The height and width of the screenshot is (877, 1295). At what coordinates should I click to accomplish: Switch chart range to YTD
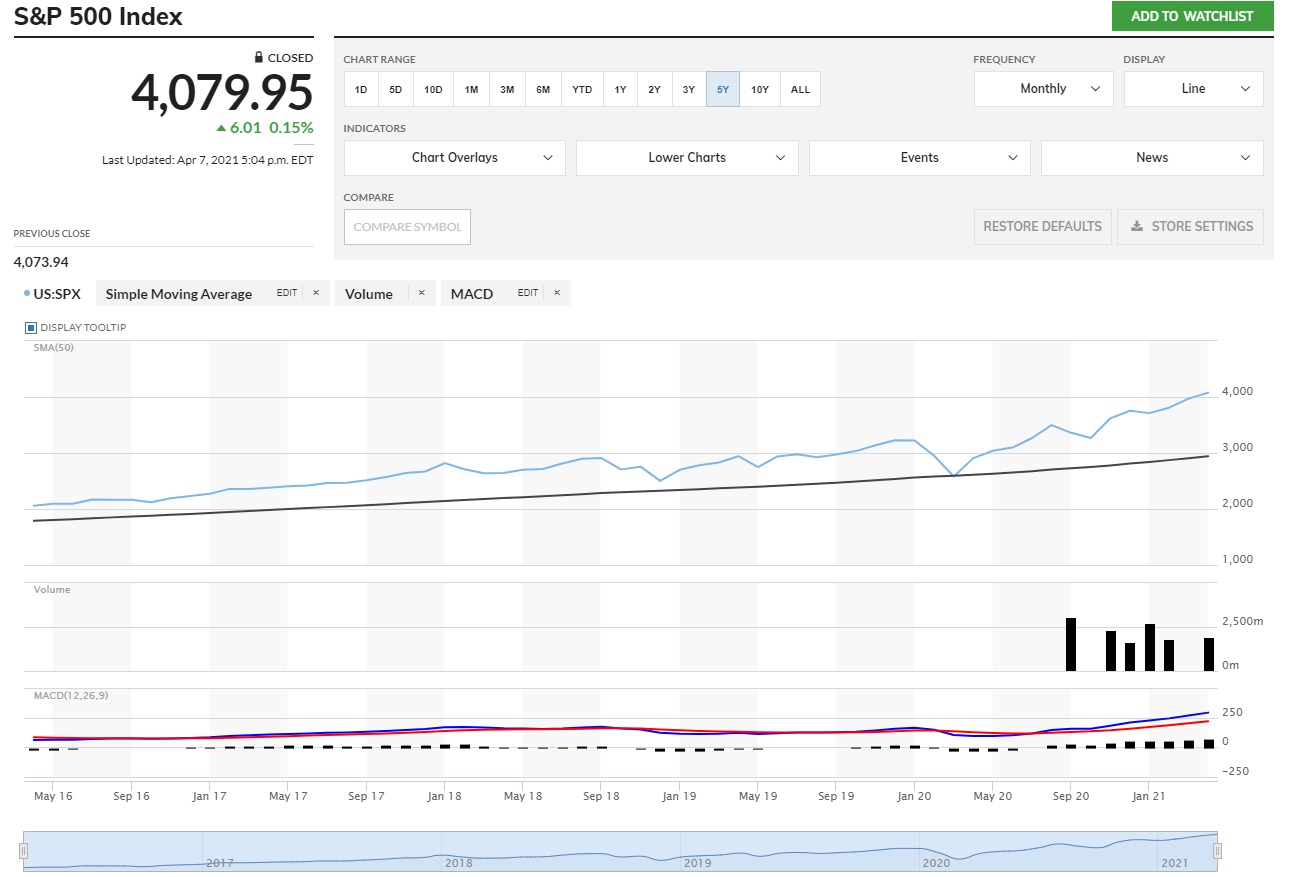[582, 90]
